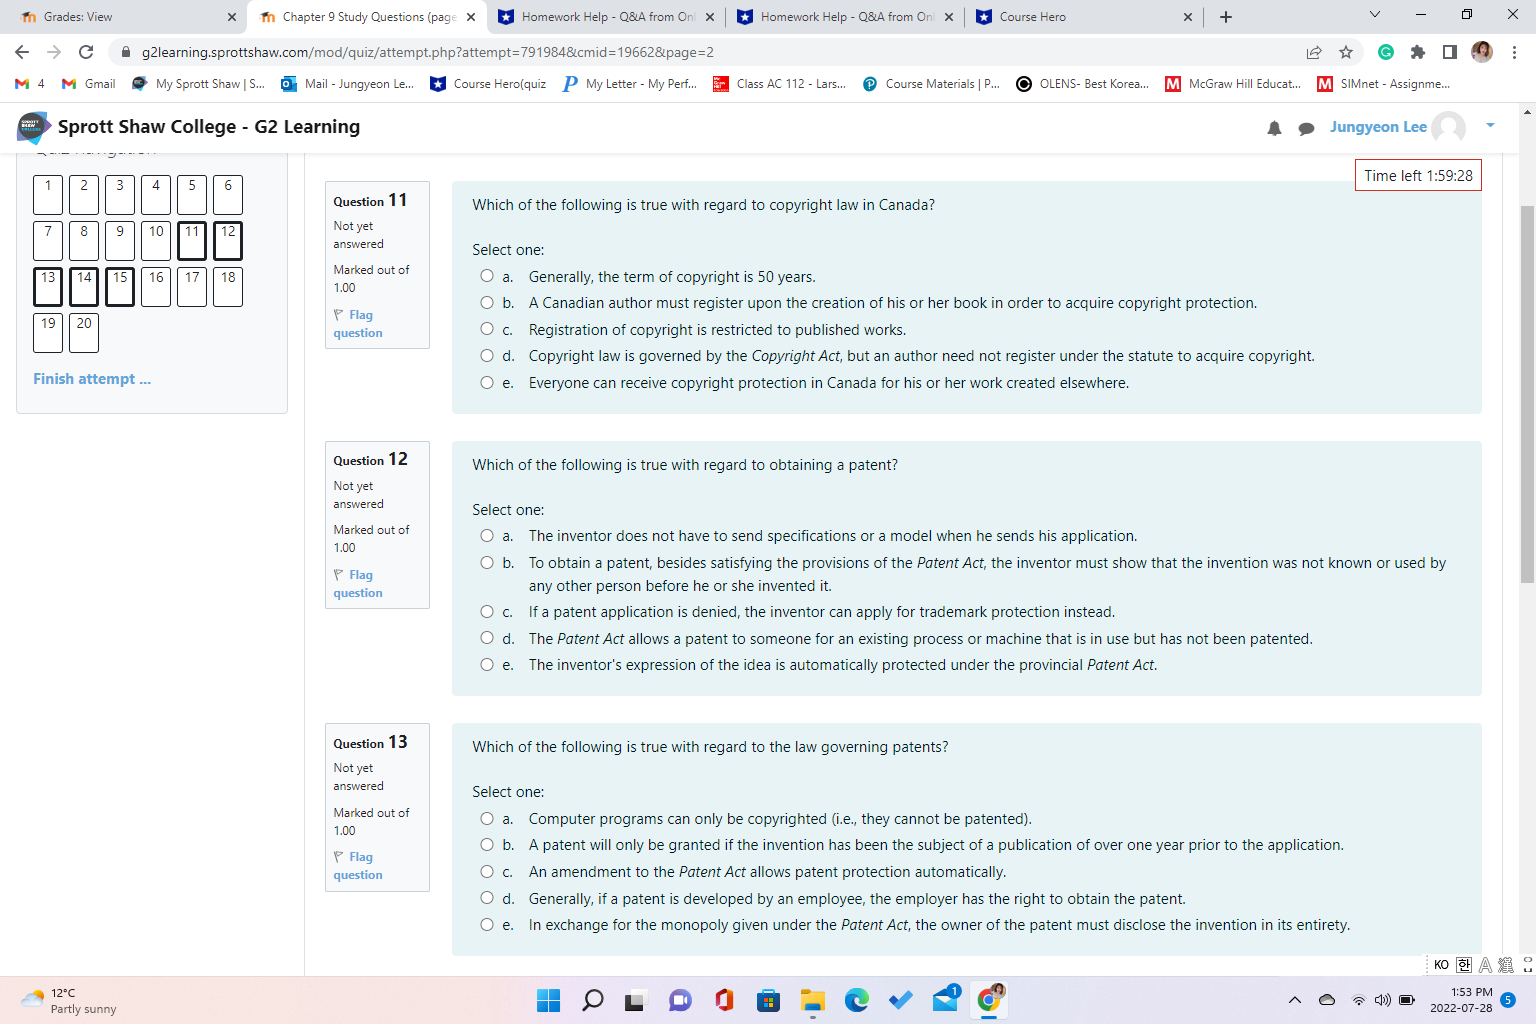The image size is (1536, 1024).
Task: Reload the current quiz page
Action: pos(86,52)
